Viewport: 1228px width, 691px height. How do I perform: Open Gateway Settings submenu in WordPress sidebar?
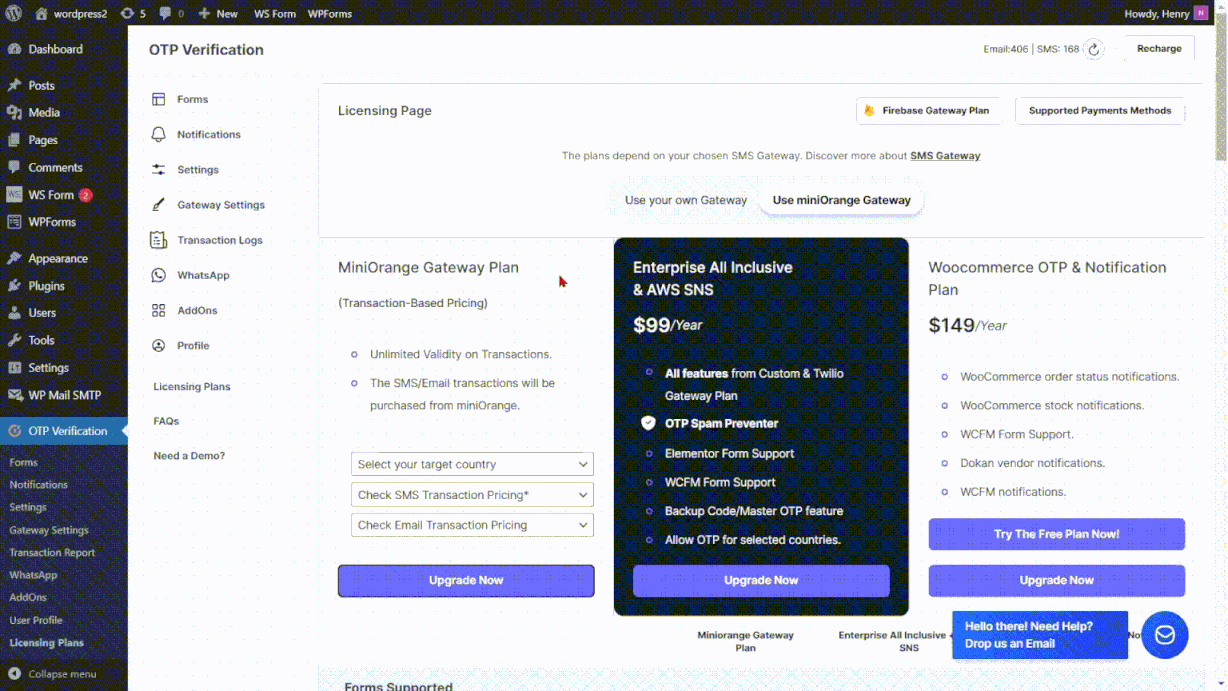pyautogui.click(x=49, y=530)
